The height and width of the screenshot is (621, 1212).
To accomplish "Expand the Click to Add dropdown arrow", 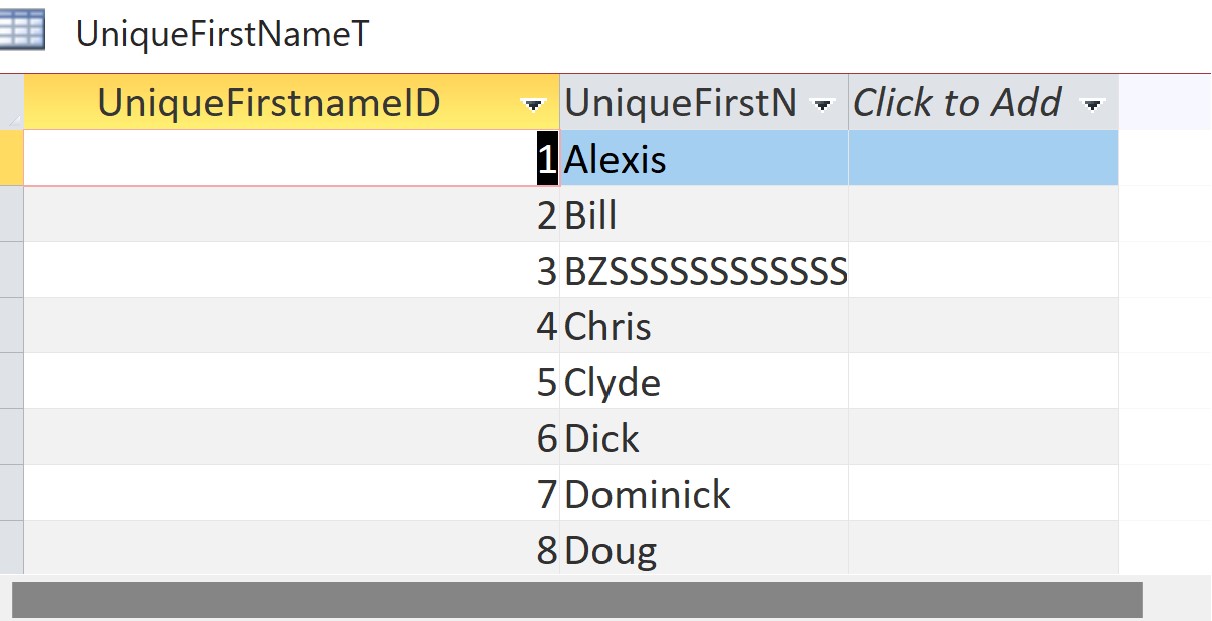I will (1092, 104).
